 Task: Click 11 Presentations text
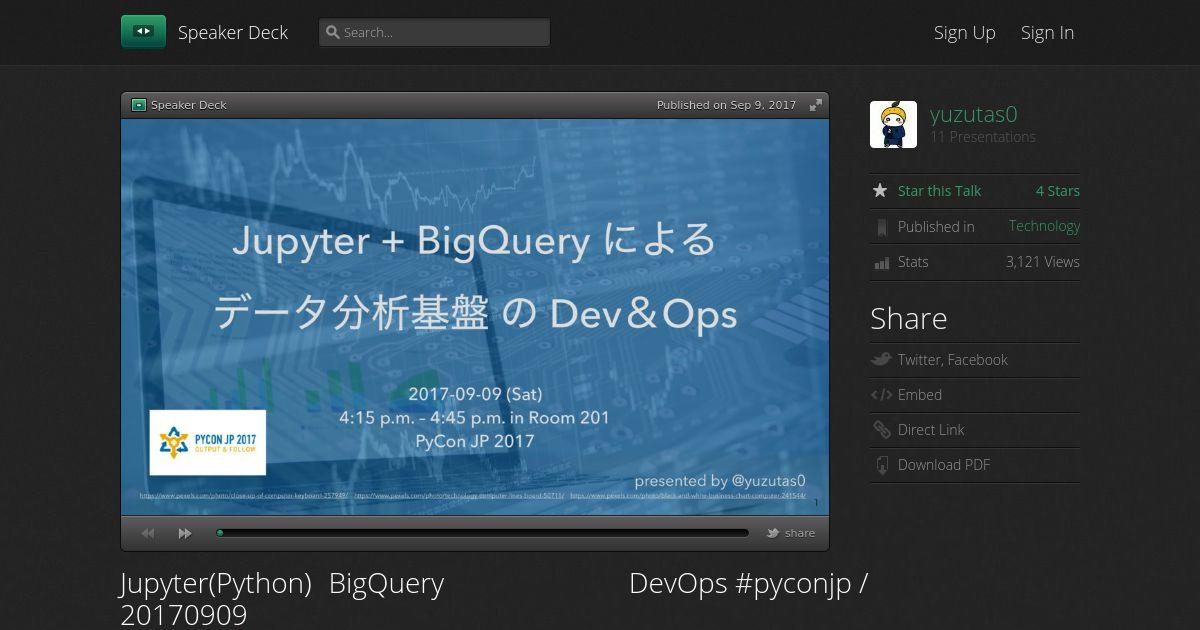(x=983, y=137)
